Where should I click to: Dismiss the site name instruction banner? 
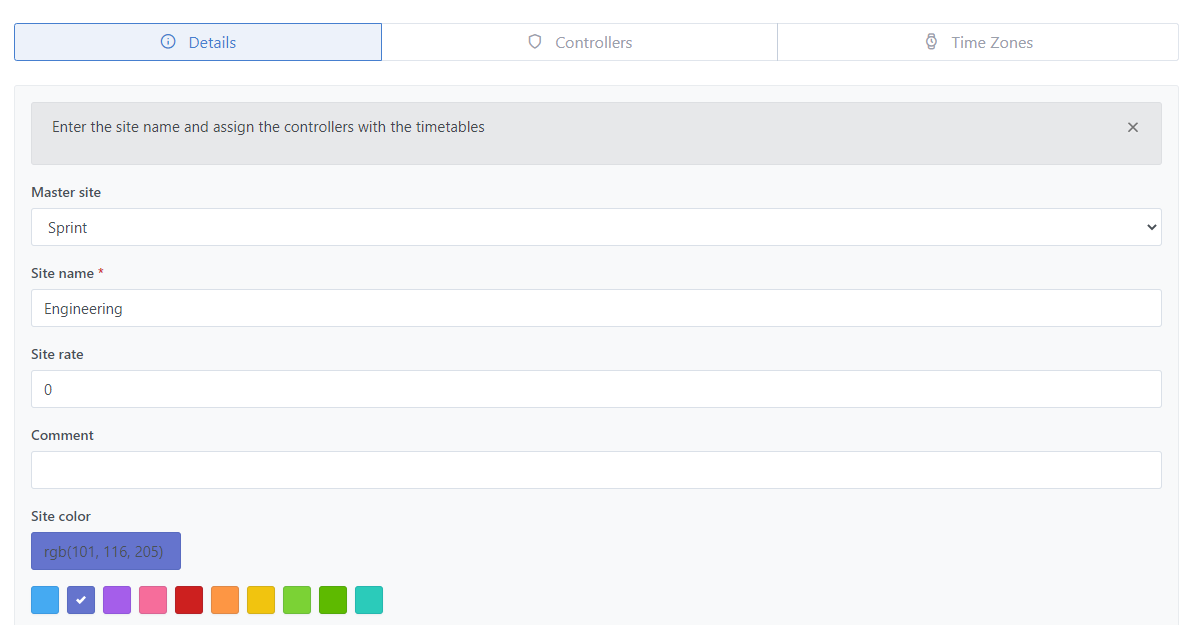click(x=1132, y=127)
